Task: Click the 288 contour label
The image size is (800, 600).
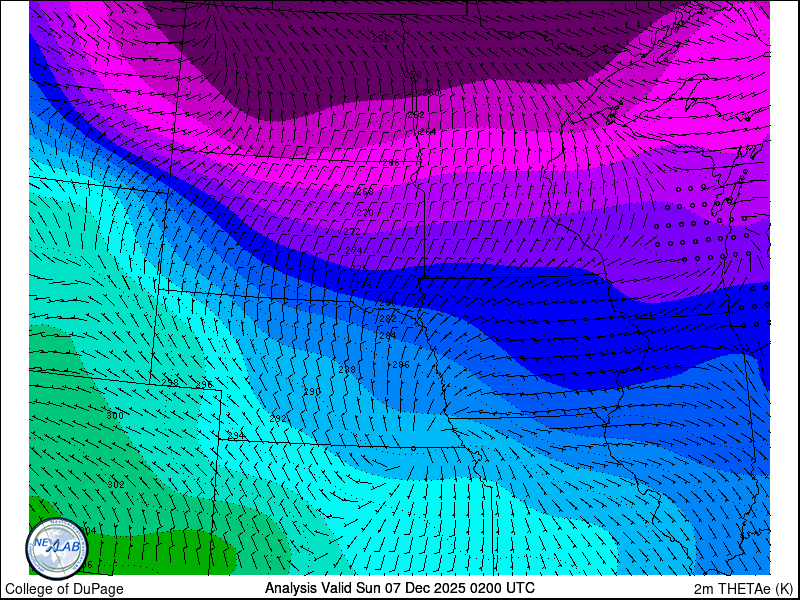Action: pos(347,369)
